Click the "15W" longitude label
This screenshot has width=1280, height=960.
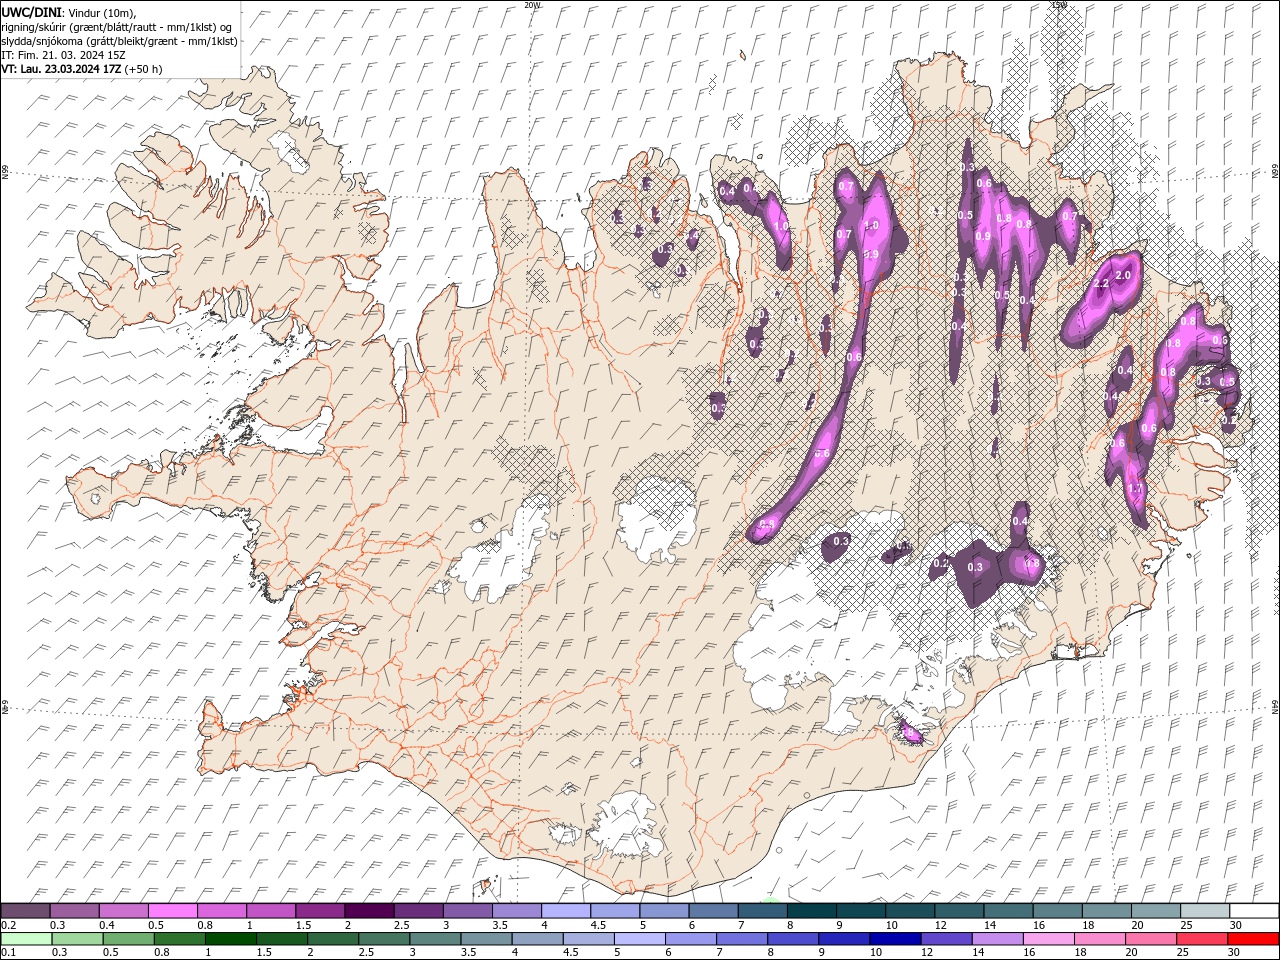(1059, 4)
